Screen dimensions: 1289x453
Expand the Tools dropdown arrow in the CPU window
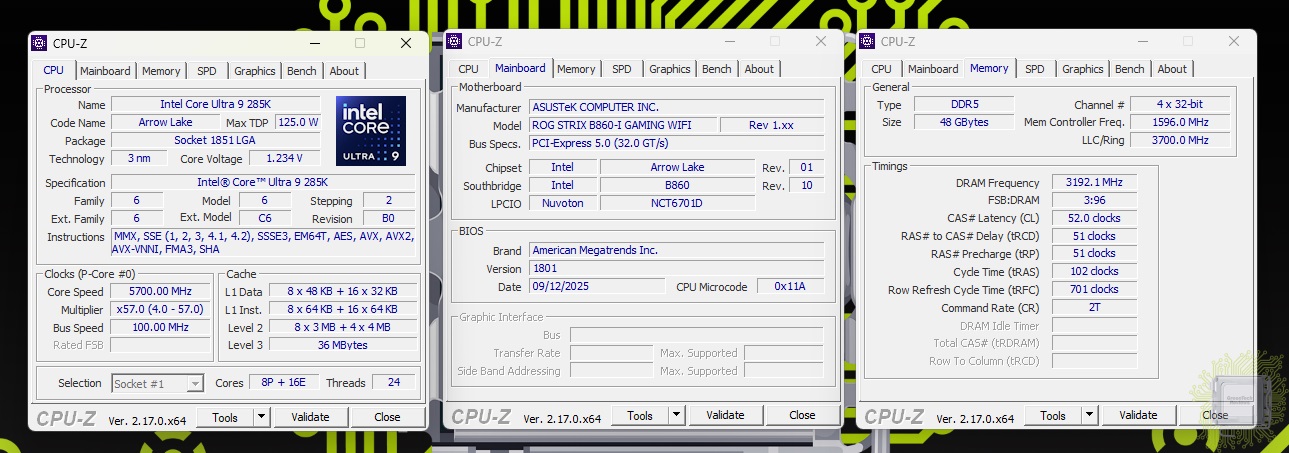point(261,417)
